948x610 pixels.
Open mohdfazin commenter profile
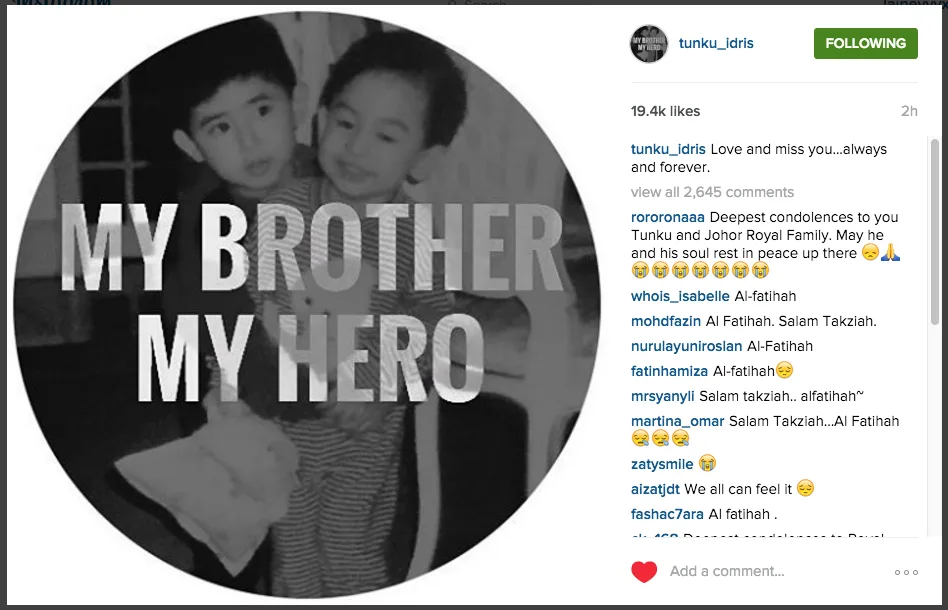666,321
